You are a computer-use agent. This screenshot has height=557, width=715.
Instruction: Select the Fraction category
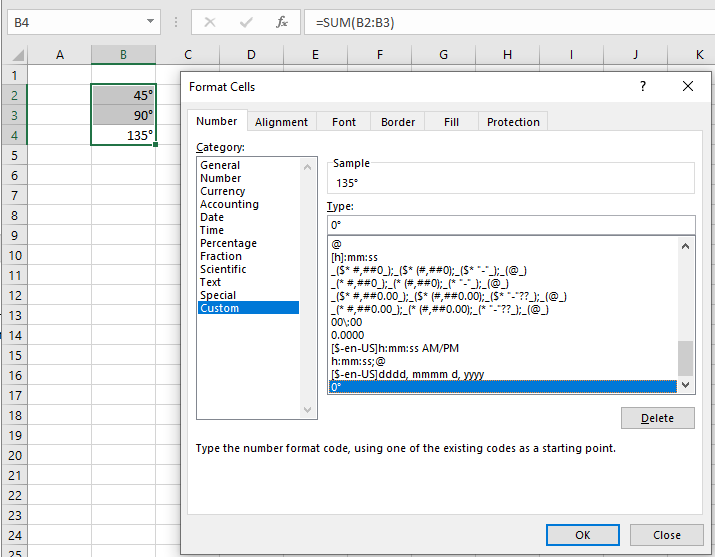[249, 256]
